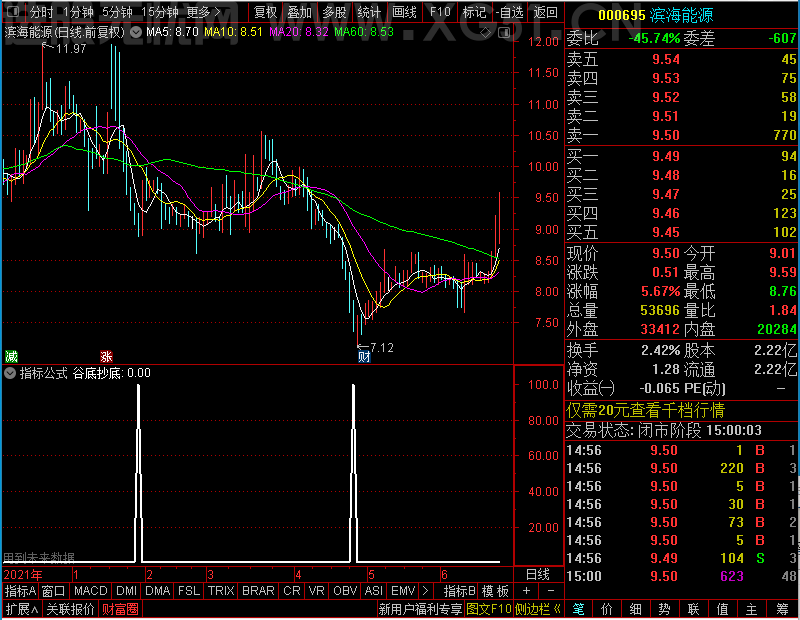Select the 价 price distribution tab

click(607, 609)
